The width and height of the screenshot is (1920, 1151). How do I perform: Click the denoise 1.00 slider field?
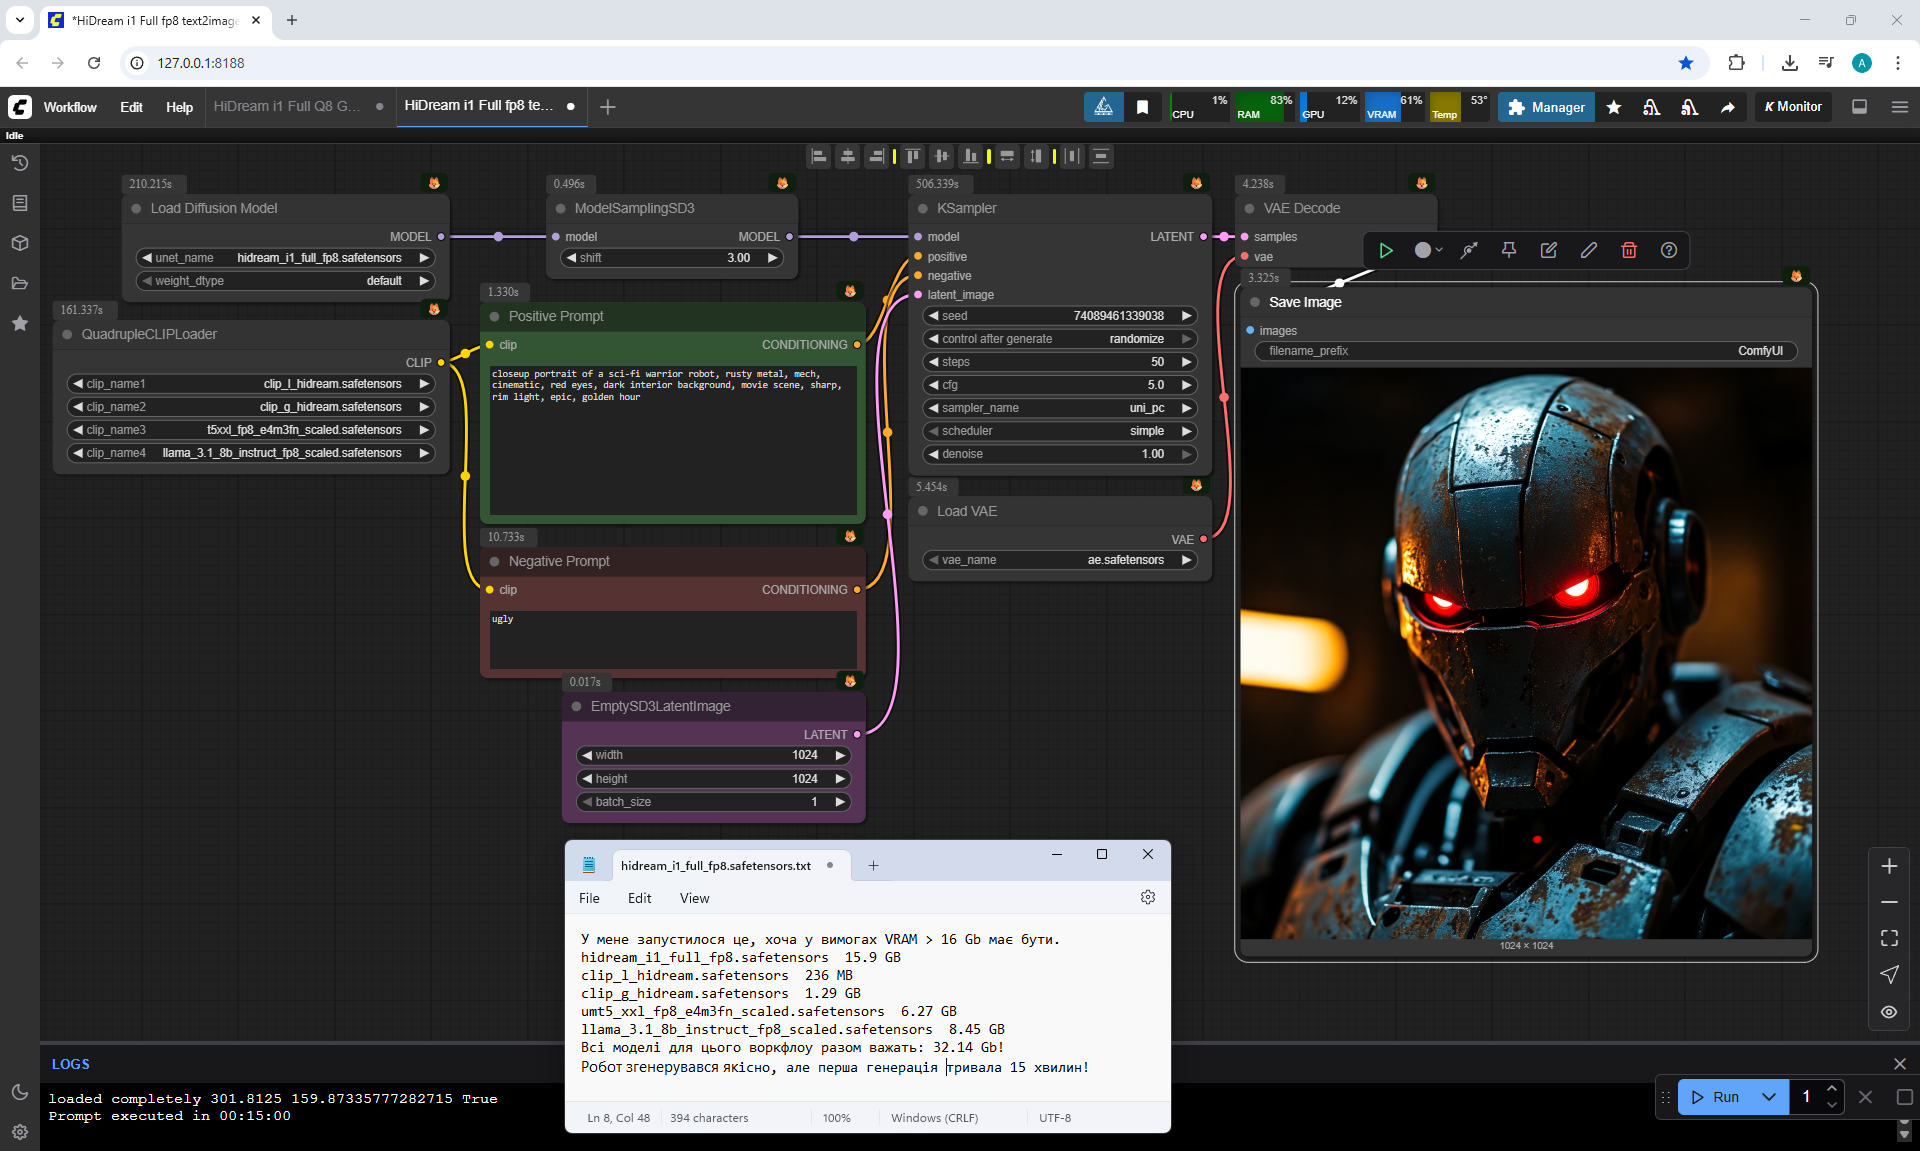(x=1059, y=454)
